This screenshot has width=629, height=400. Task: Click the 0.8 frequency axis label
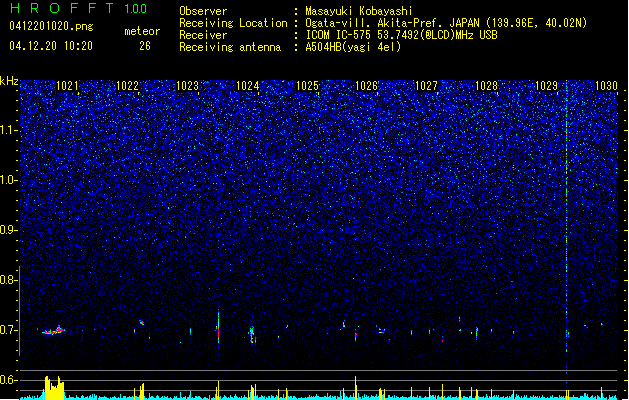tap(9, 280)
